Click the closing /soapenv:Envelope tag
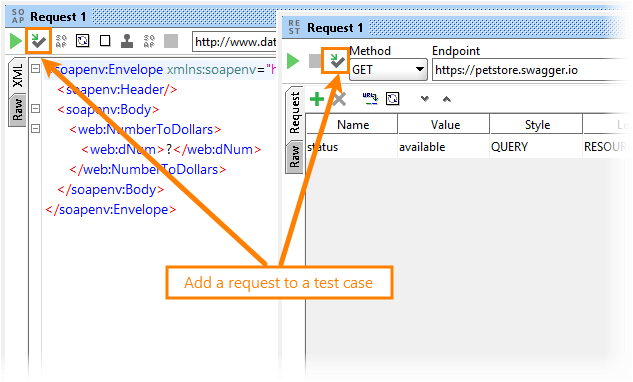 [111, 210]
